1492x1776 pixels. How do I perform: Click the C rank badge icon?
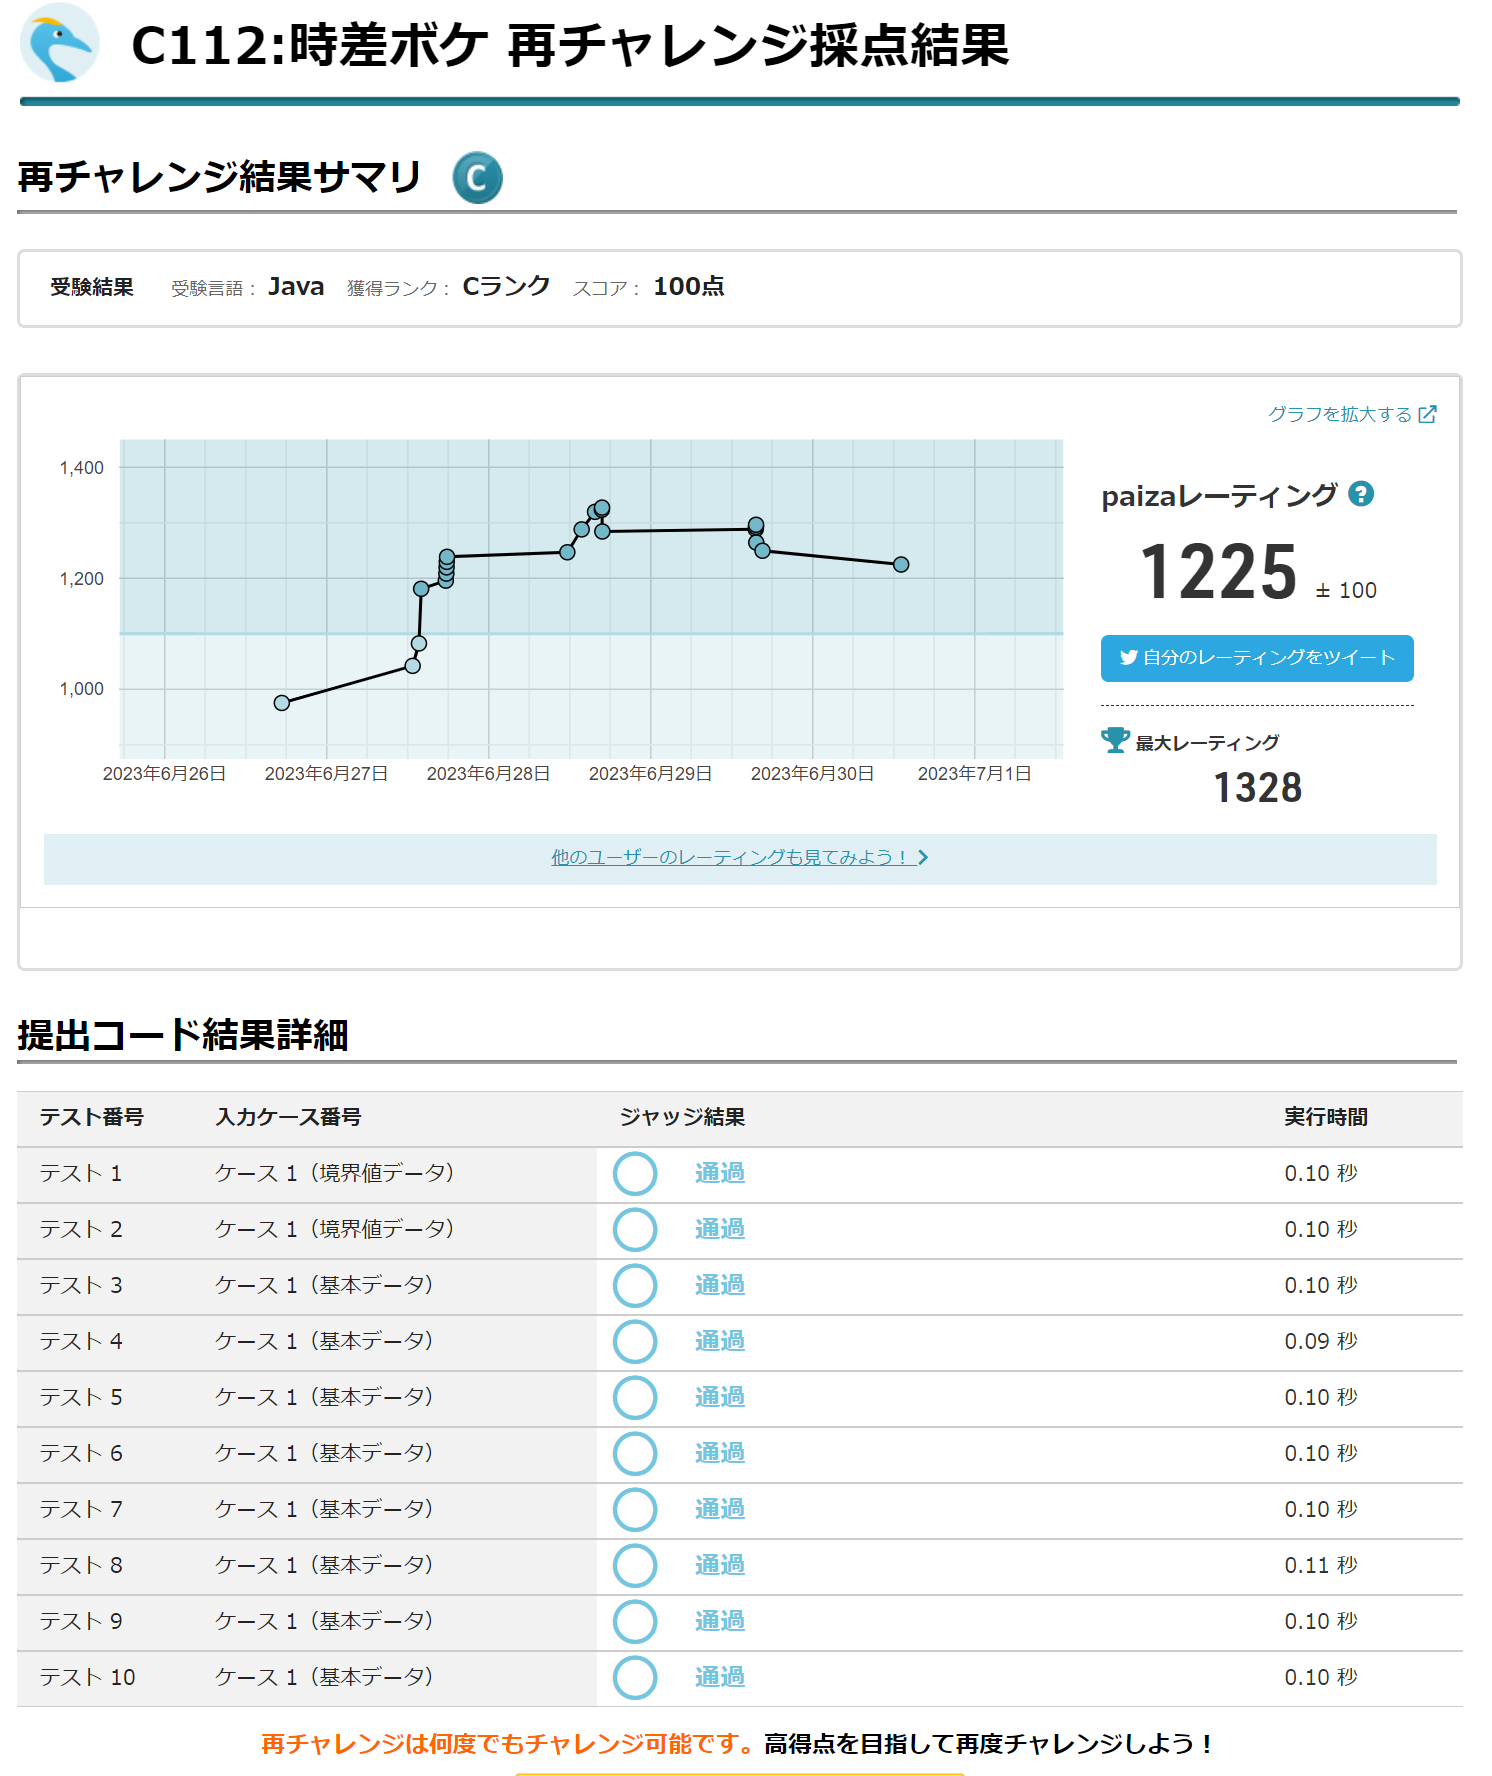click(x=477, y=178)
